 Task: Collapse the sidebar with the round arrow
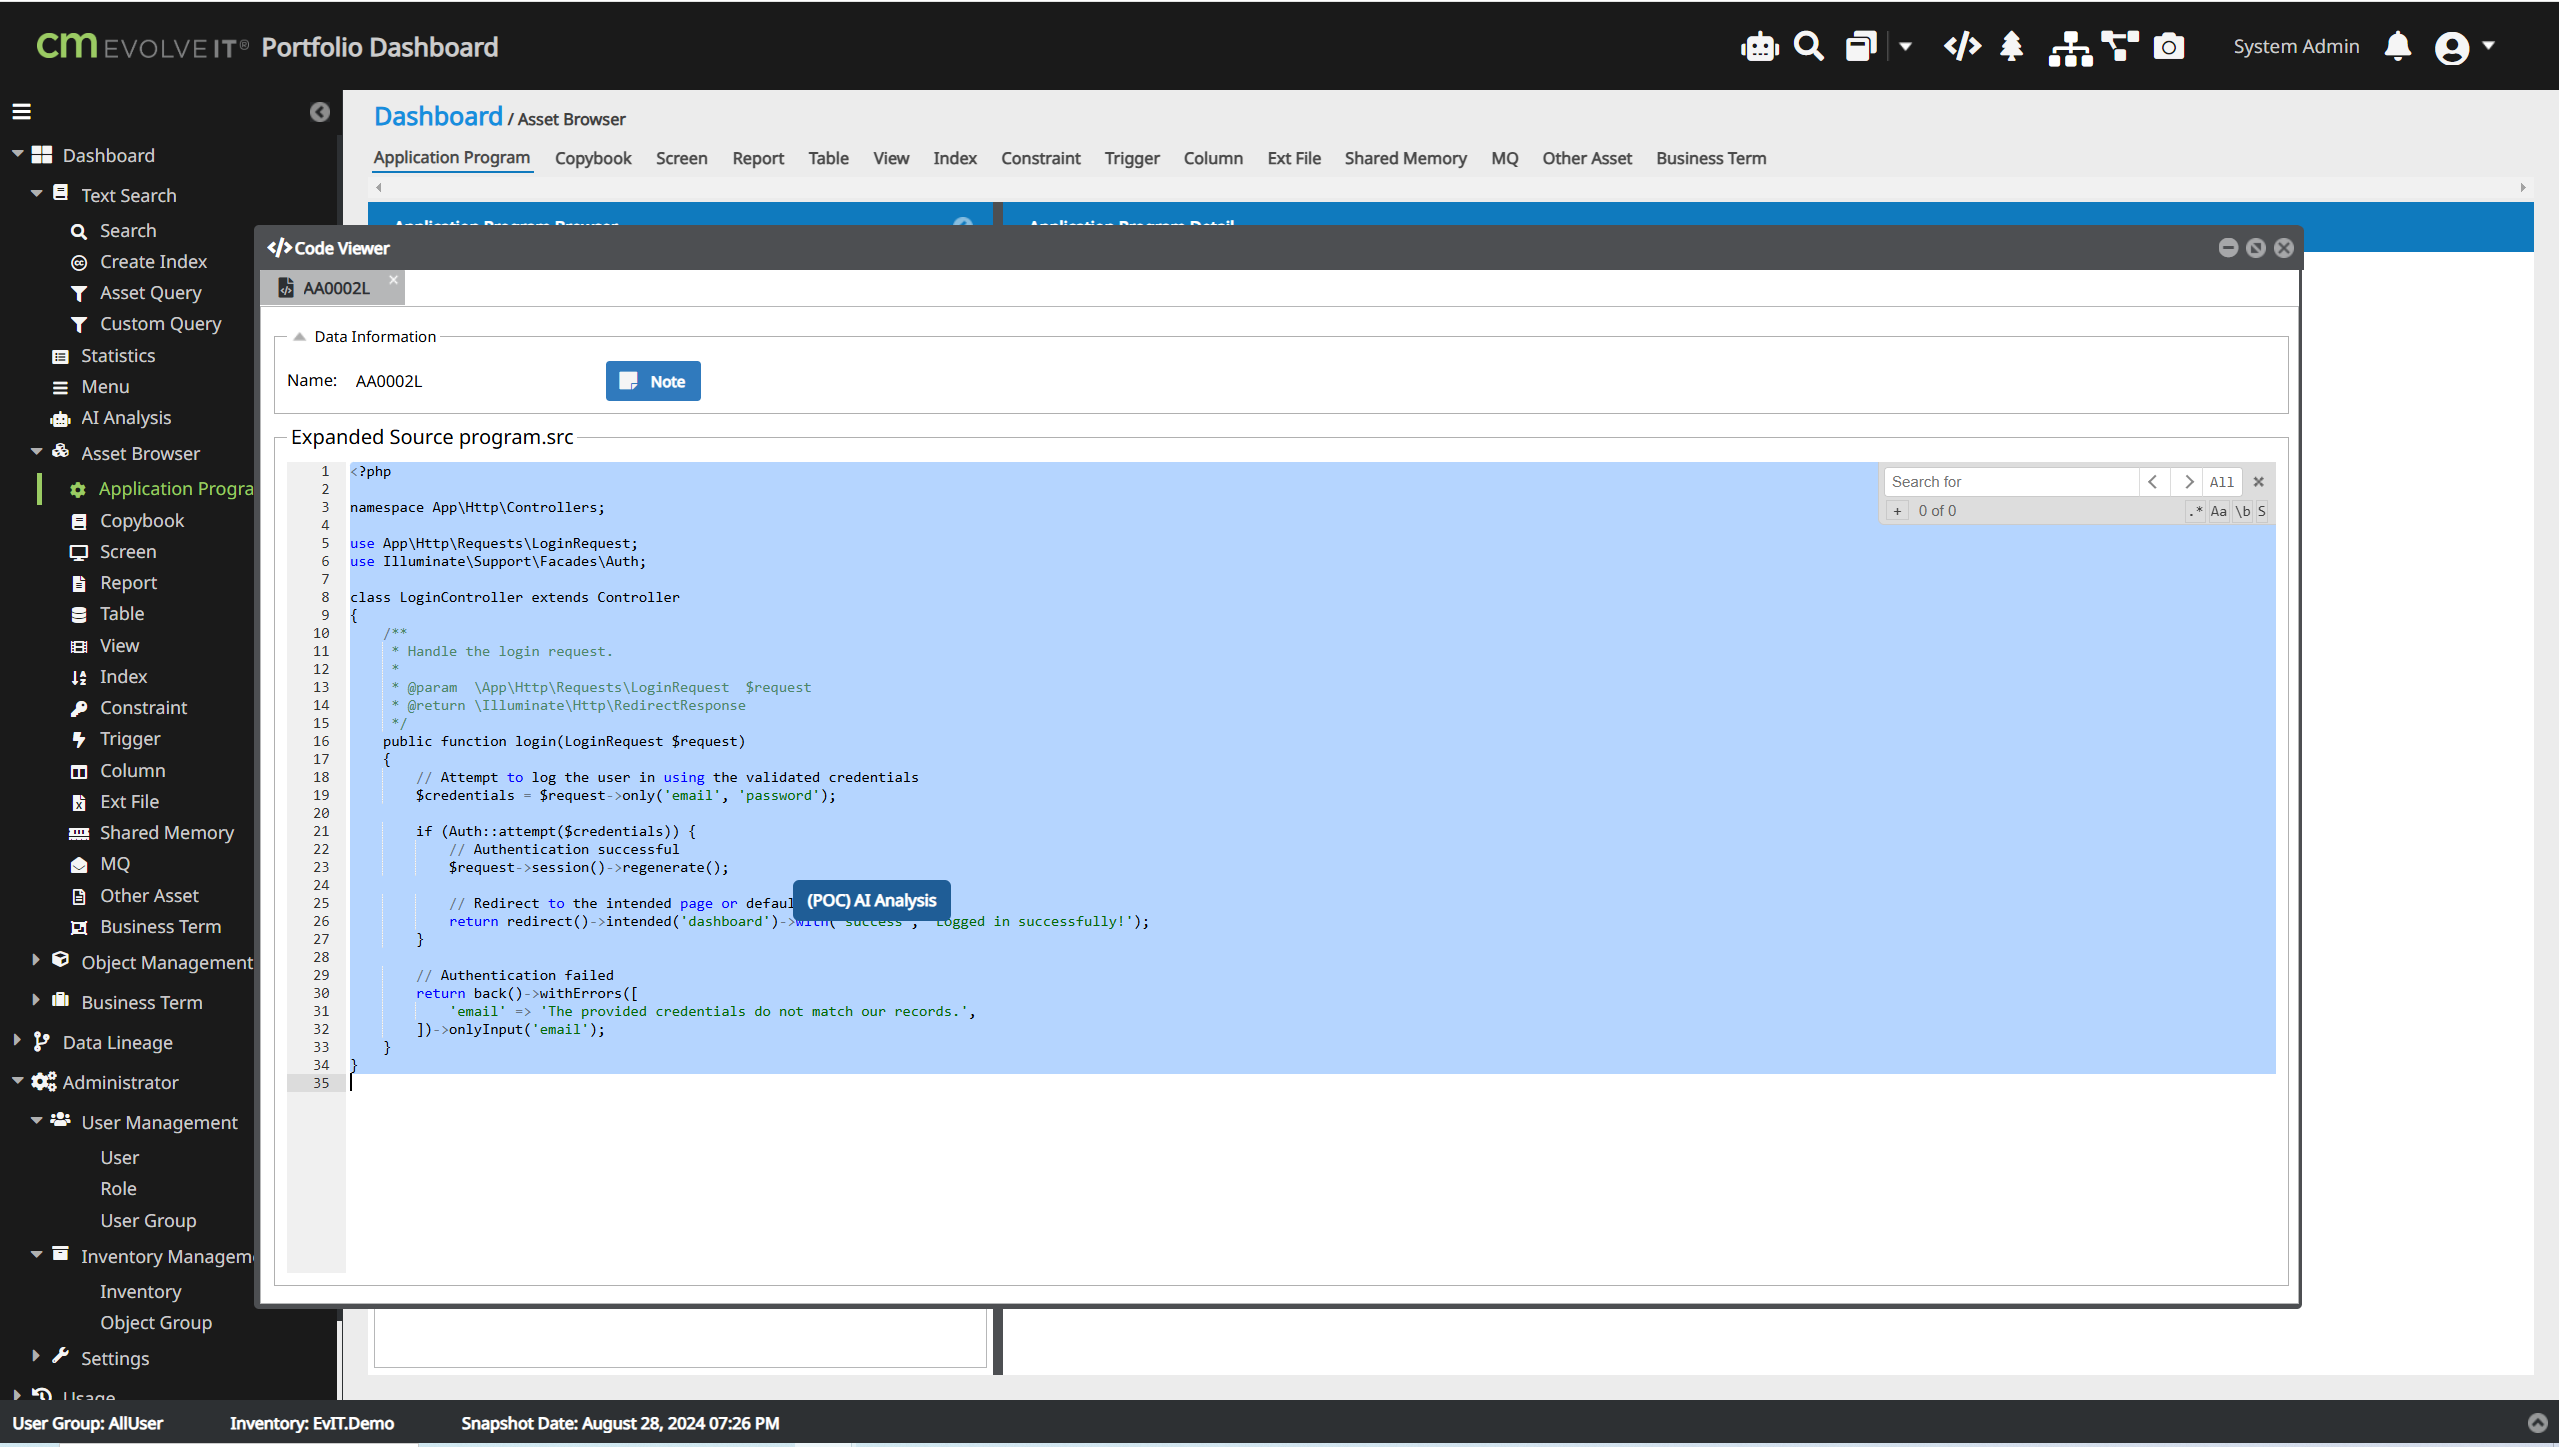(x=319, y=112)
